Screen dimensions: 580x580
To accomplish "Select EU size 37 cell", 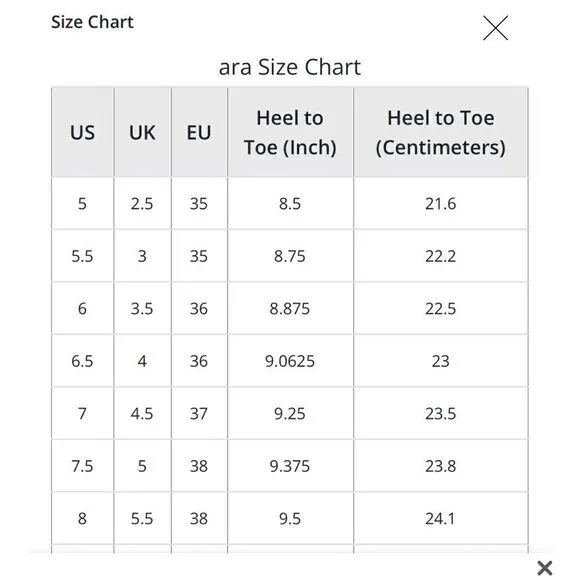I will pos(199,414).
